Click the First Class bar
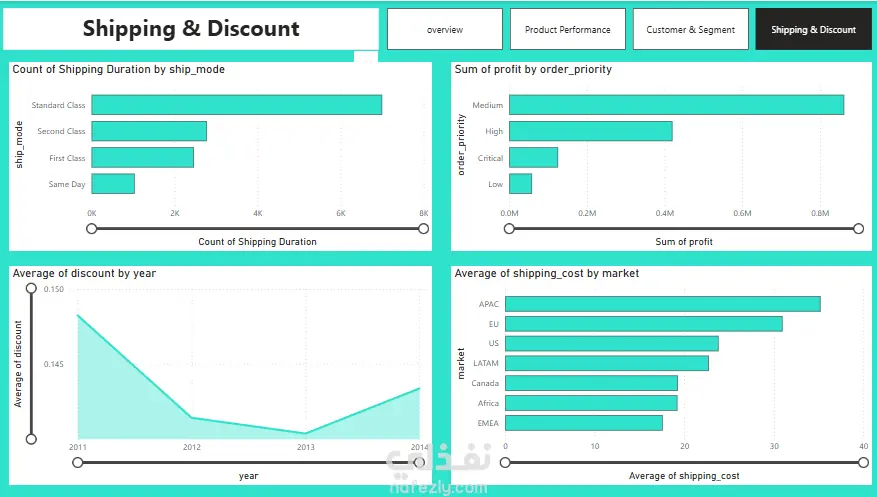Image resolution: width=877 pixels, height=497 pixels. tap(143, 158)
